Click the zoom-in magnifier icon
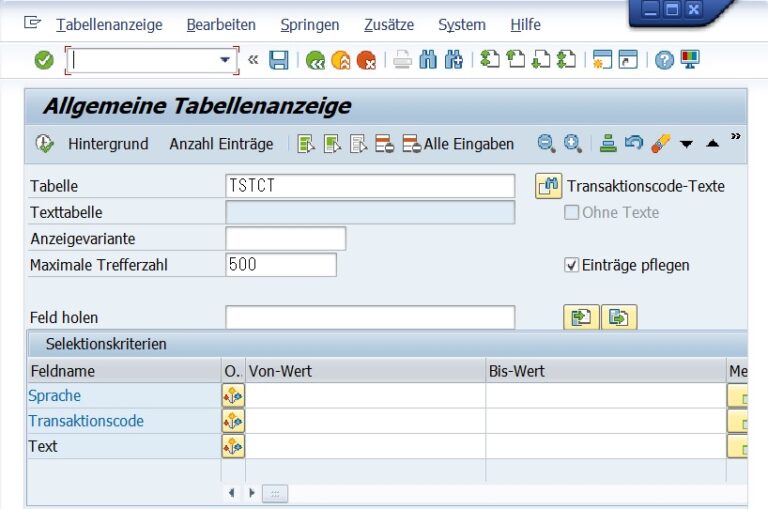This screenshot has height=509, width=768. pyautogui.click(x=573, y=144)
